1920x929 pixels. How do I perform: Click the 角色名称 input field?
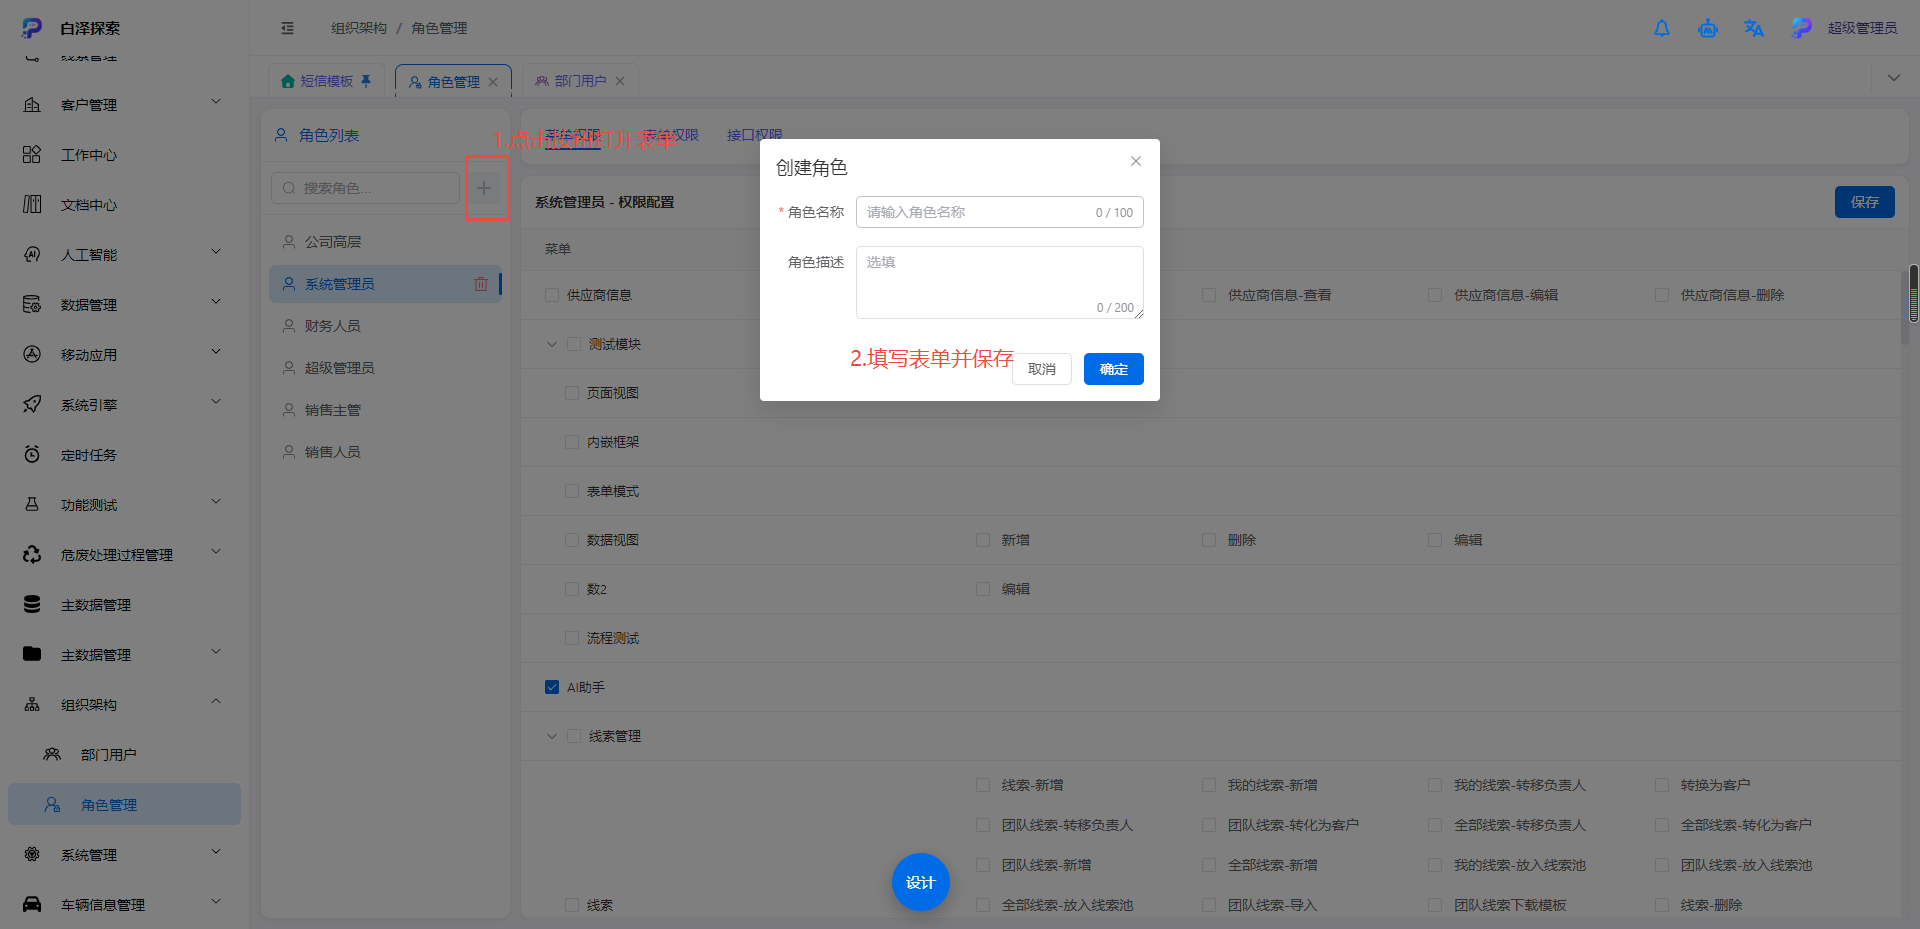[1000, 212]
